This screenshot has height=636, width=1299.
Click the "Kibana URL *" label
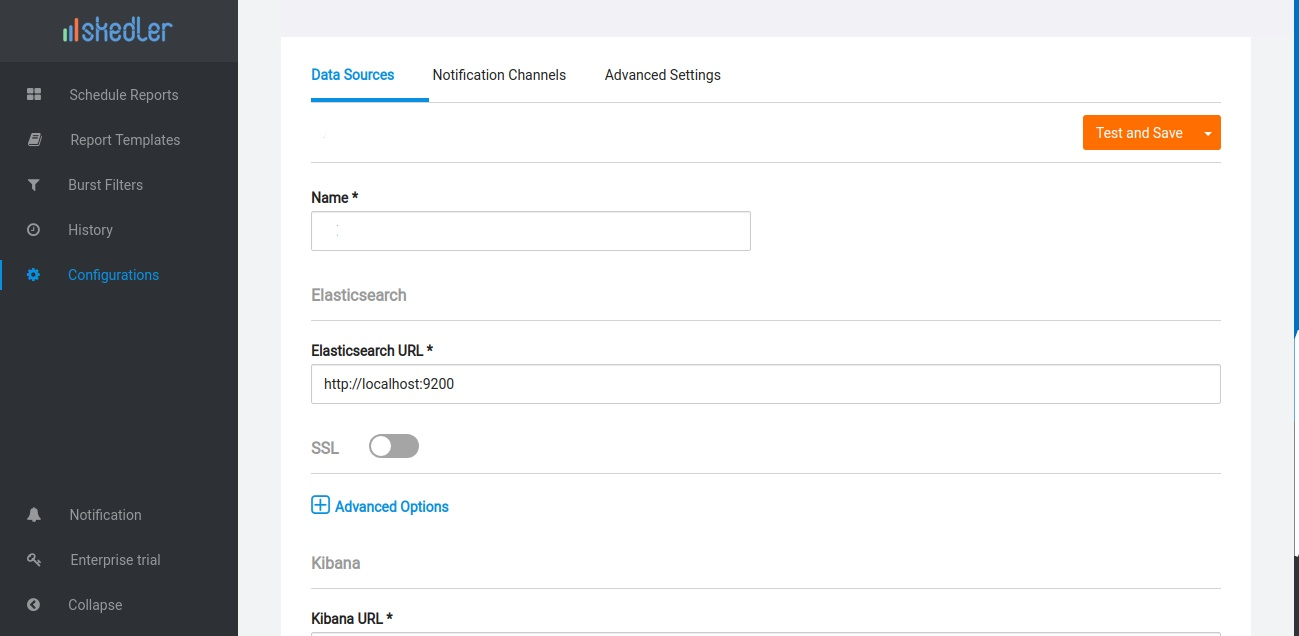pyautogui.click(x=352, y=618)
